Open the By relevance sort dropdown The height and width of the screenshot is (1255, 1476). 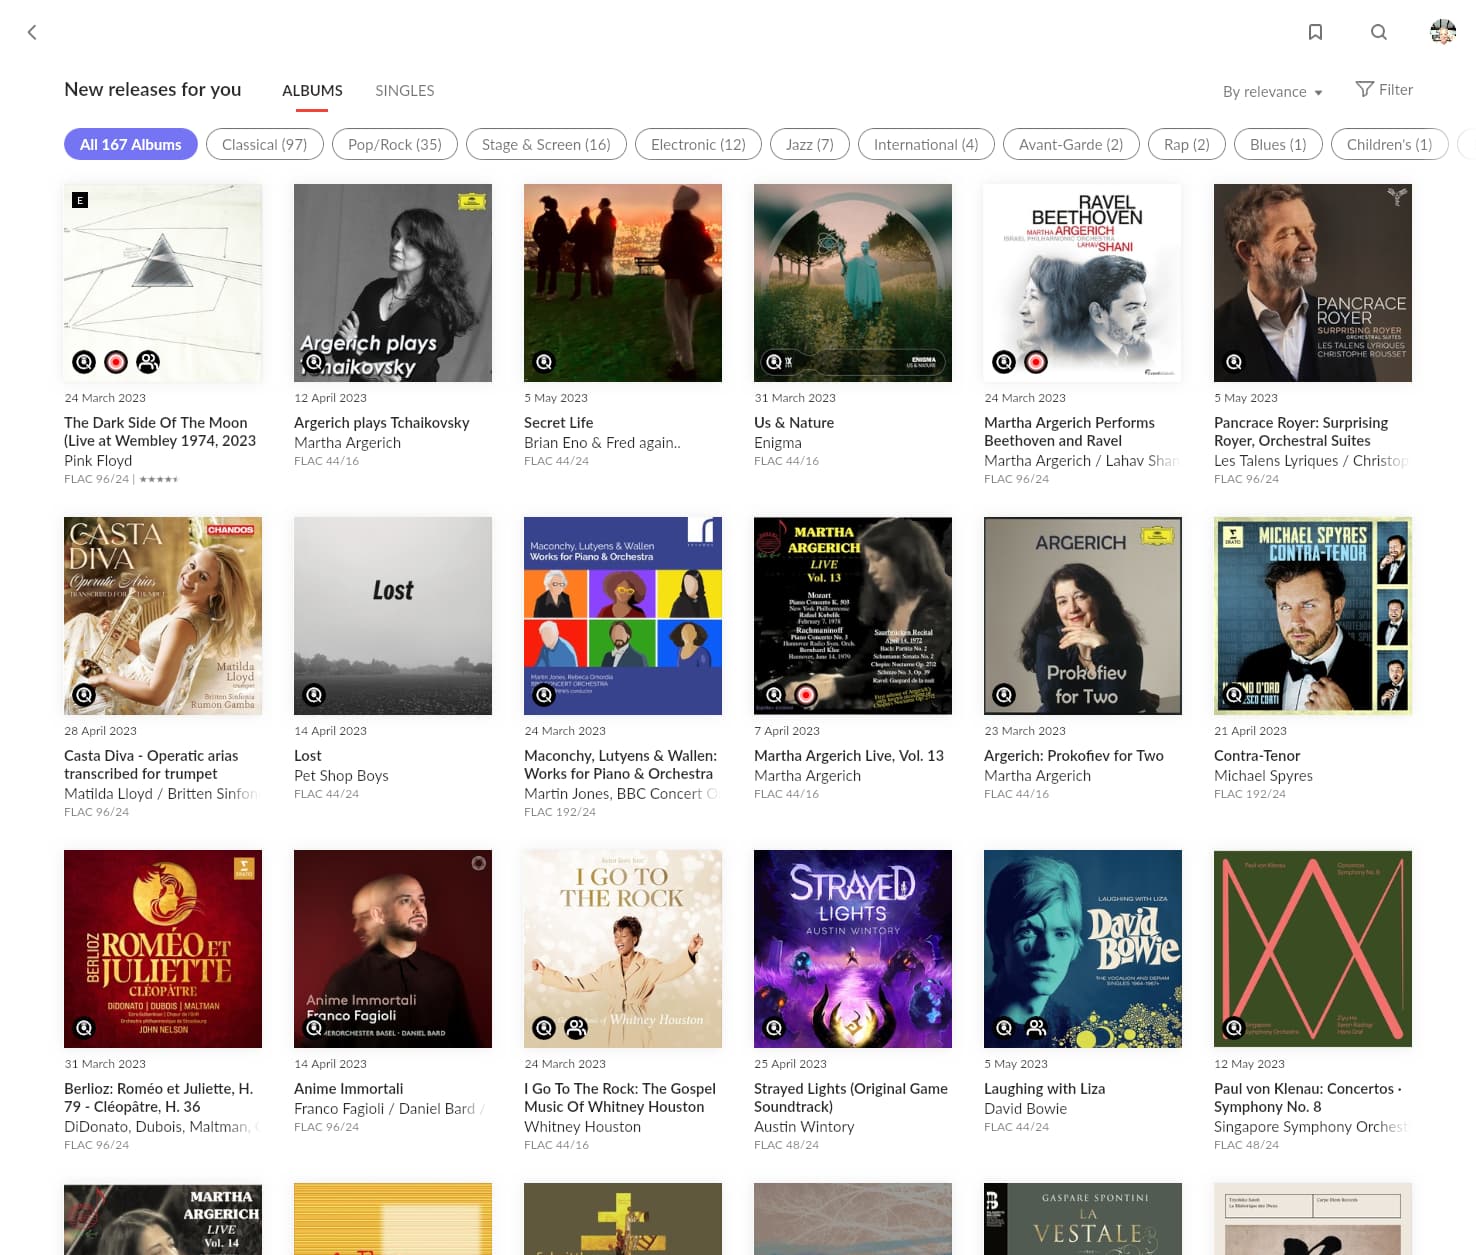tap(1272, 91)
